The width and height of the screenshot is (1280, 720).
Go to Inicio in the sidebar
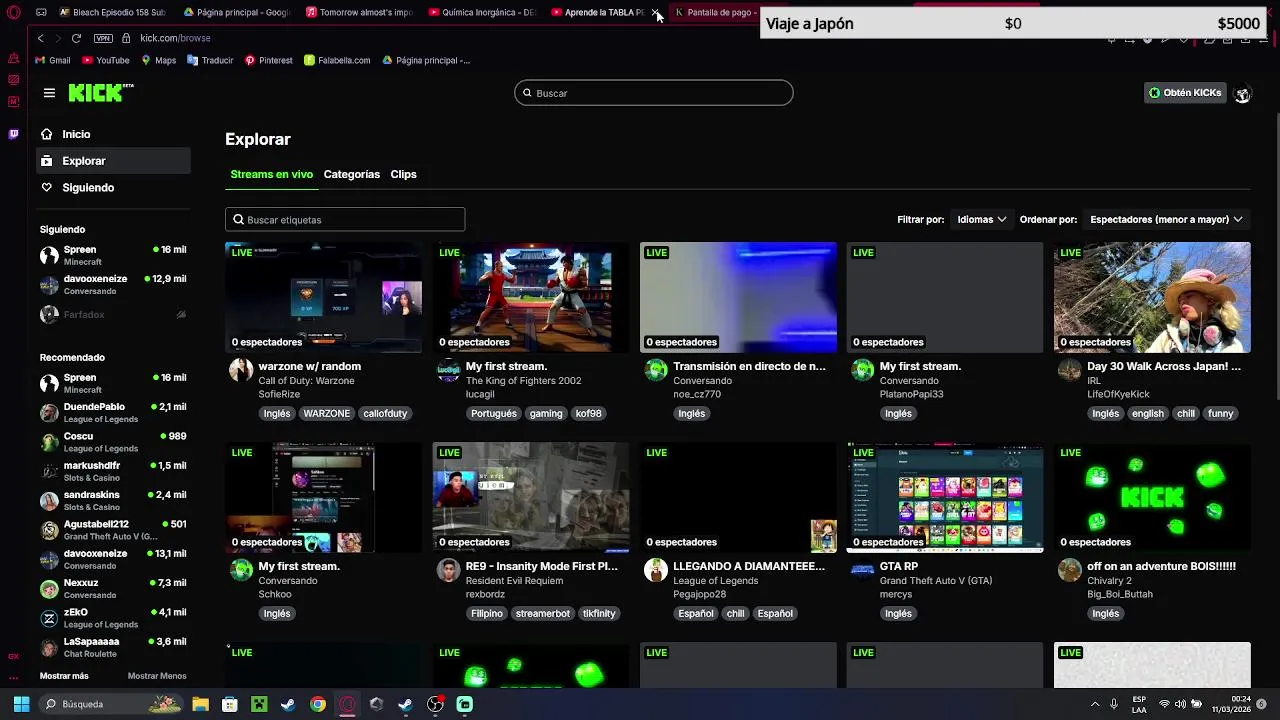pos(113,134)
